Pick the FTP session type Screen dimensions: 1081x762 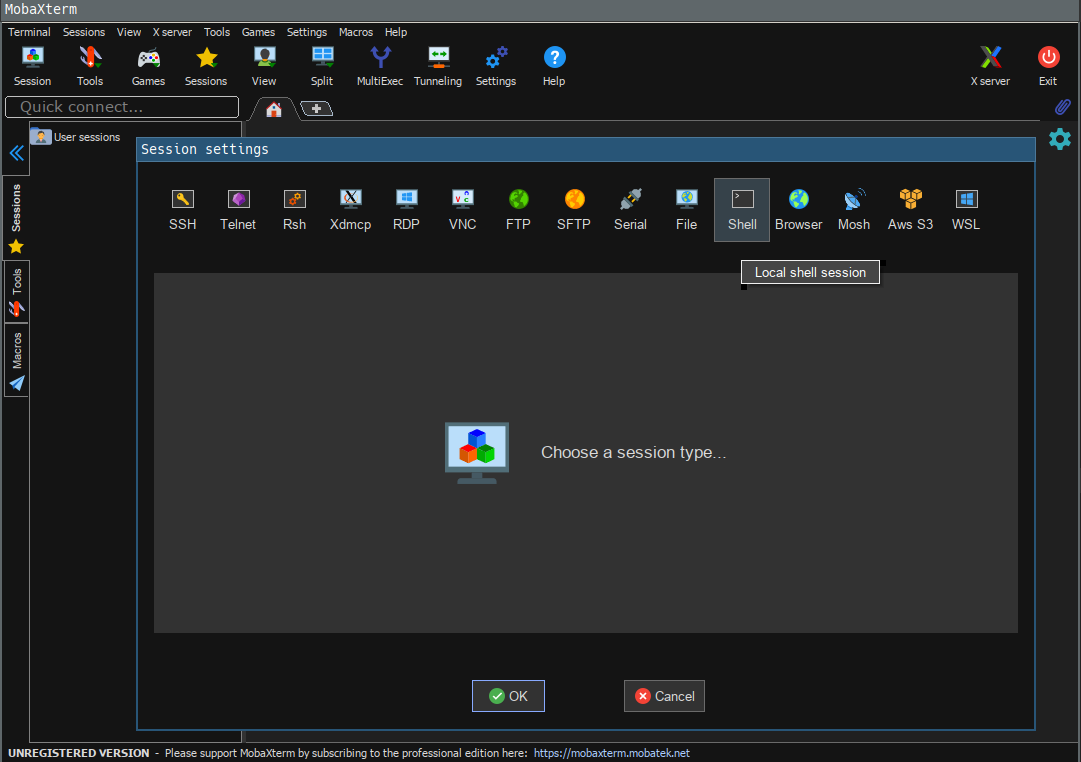point(518,210)
